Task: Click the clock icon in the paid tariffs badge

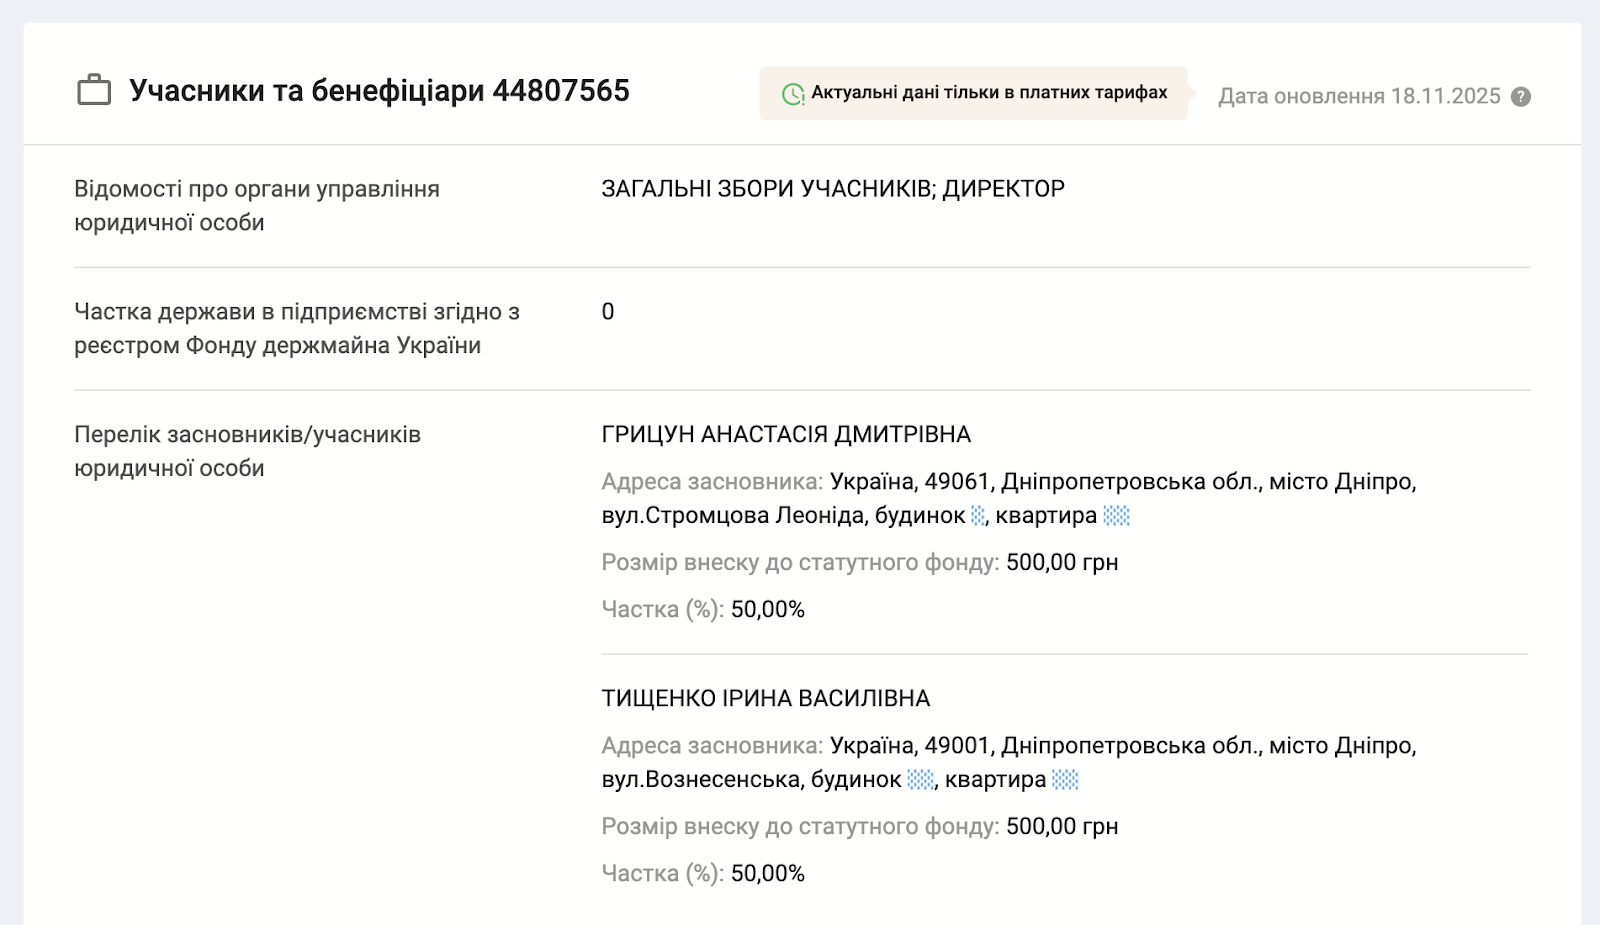Action: click(793, 94)
